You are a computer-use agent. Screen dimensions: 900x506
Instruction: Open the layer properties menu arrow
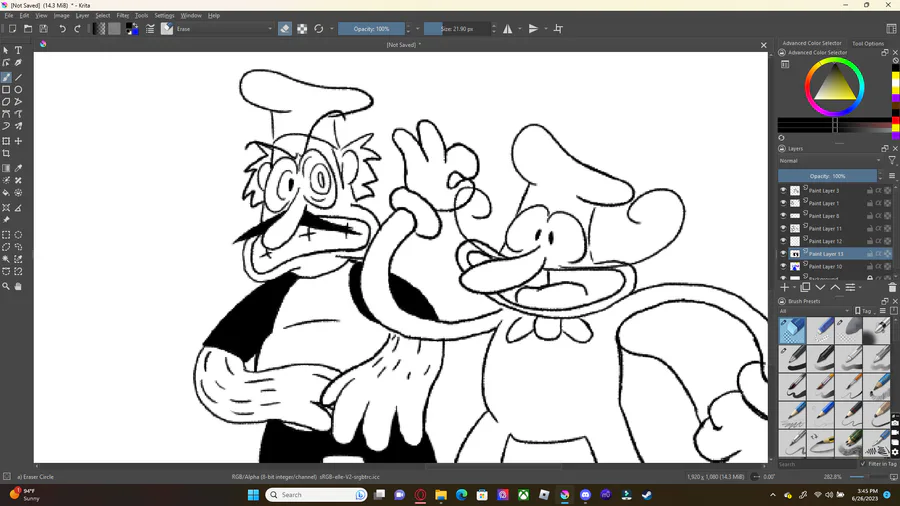[860, 287]
